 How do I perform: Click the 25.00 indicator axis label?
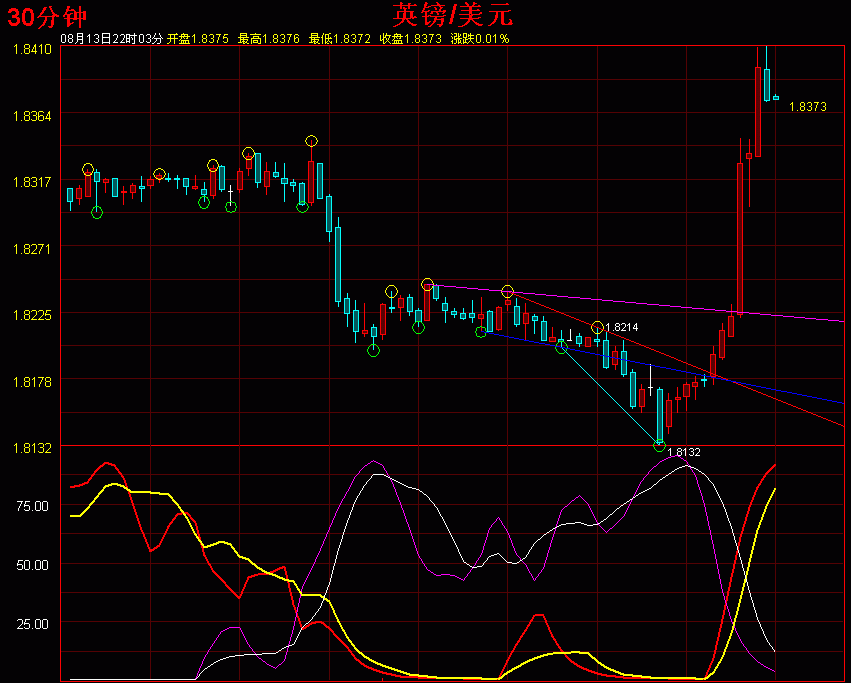pyautogui.click(x=32, y=624)
